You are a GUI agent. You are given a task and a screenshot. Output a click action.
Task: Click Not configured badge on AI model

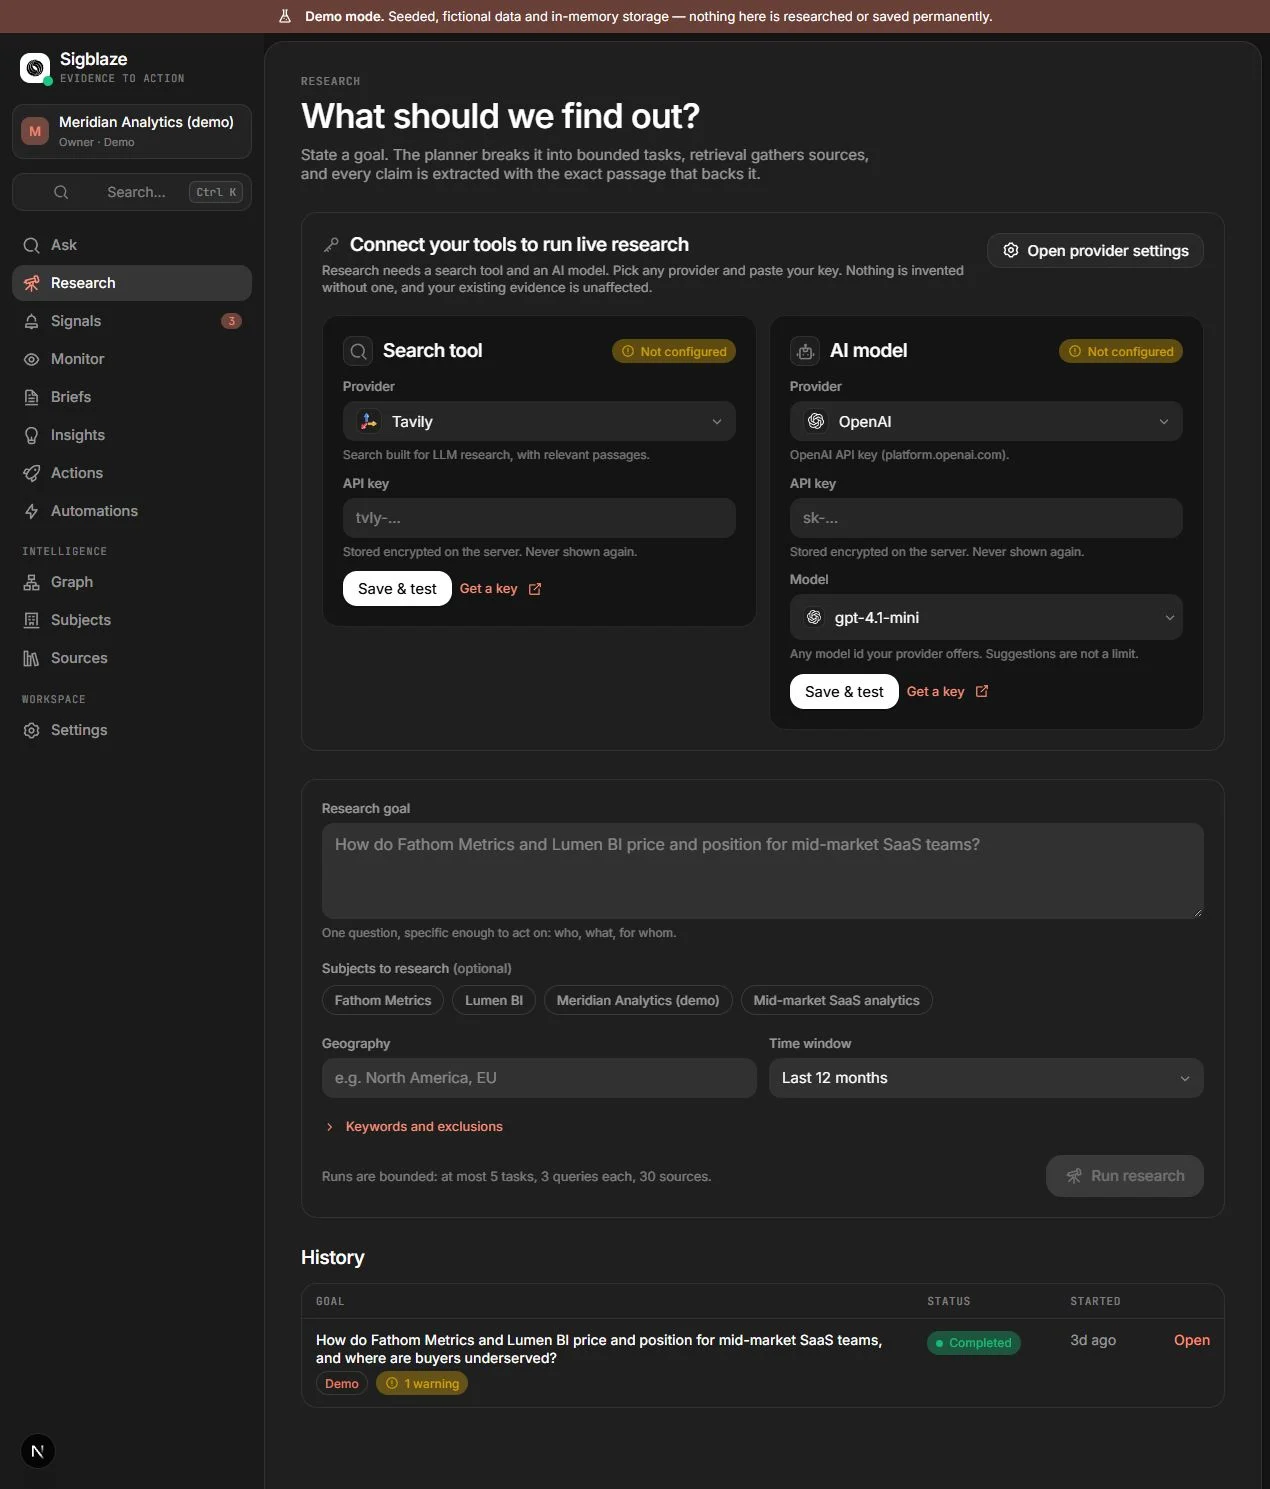coord(1121,351)
